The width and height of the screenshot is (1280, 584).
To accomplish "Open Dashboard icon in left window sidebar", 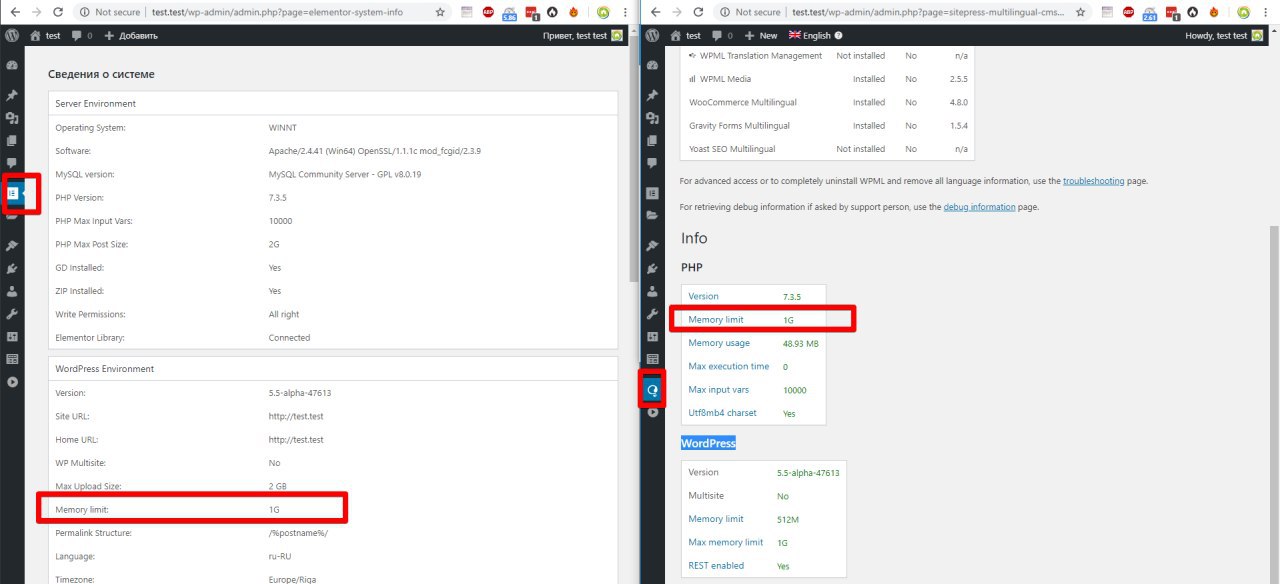I will coord(12,65).
